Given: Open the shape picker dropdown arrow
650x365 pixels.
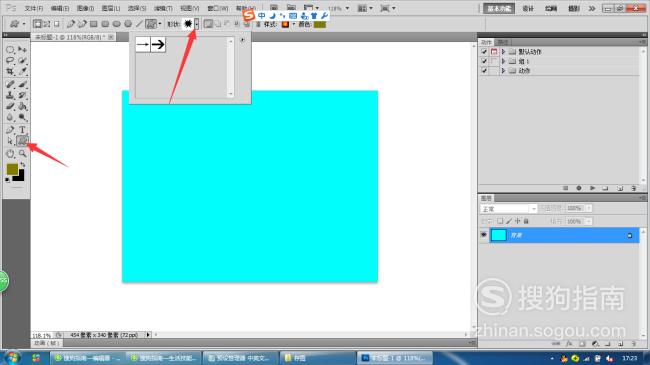Looking at the screenshot, I should coord(196,24).
